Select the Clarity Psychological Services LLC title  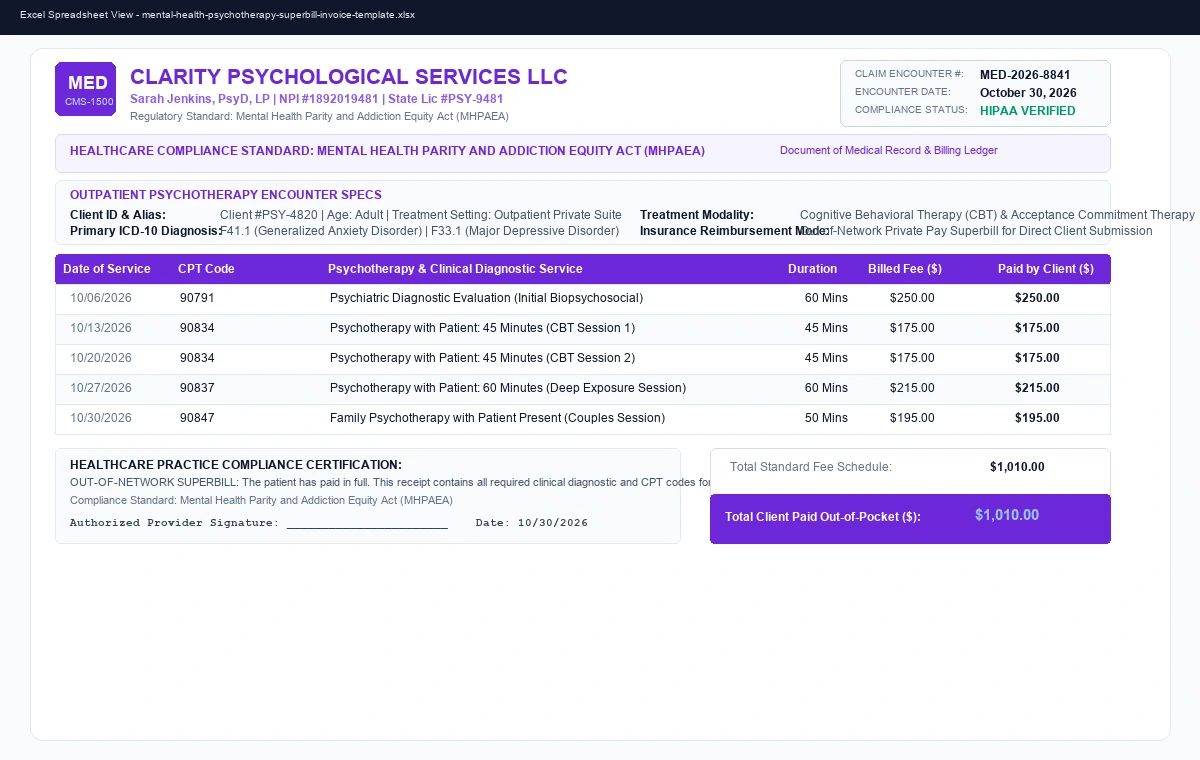point(349,77)
